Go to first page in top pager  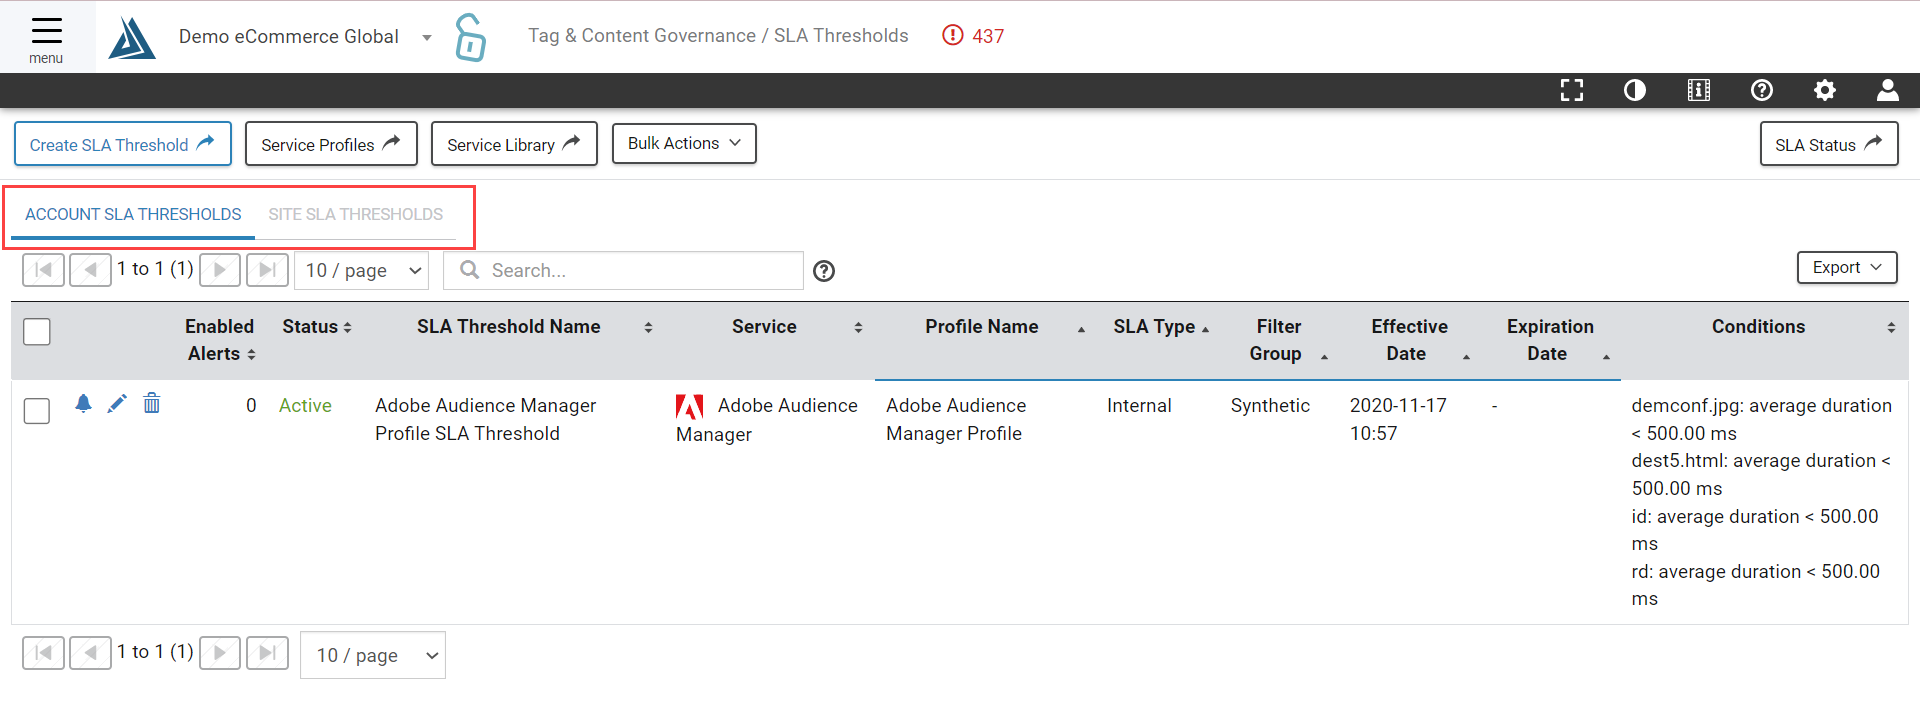click(43, 270)
